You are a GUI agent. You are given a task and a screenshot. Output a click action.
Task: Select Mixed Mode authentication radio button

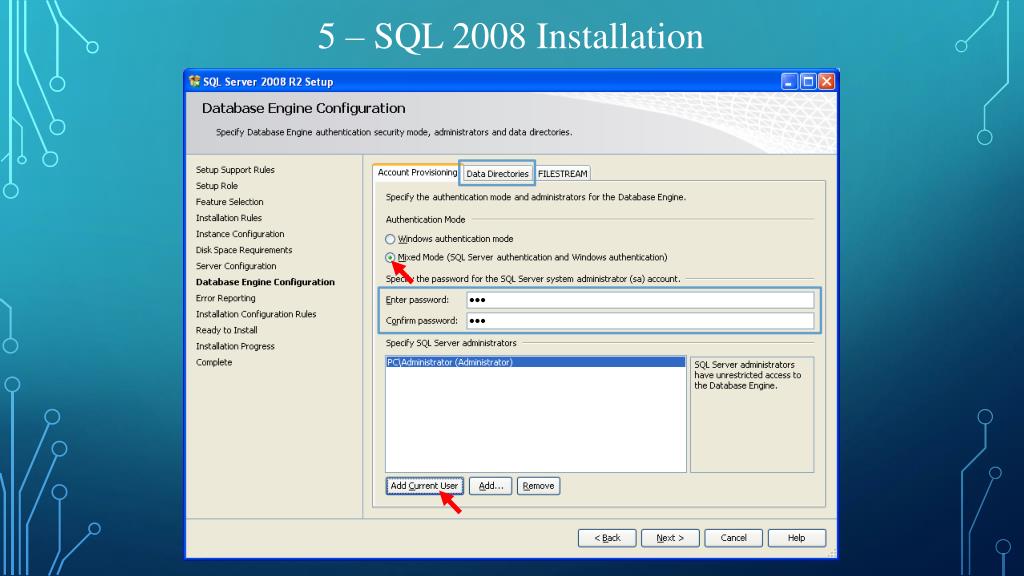pyautogui.click(x=390, y=257)
